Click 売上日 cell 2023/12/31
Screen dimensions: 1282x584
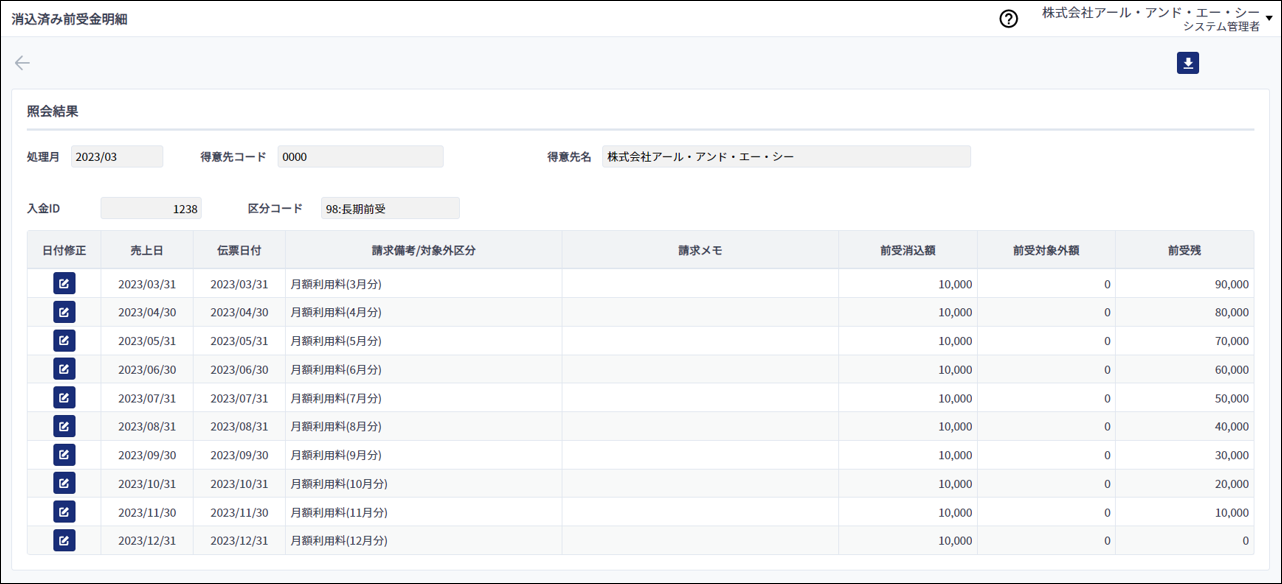(x=147, y=540)
